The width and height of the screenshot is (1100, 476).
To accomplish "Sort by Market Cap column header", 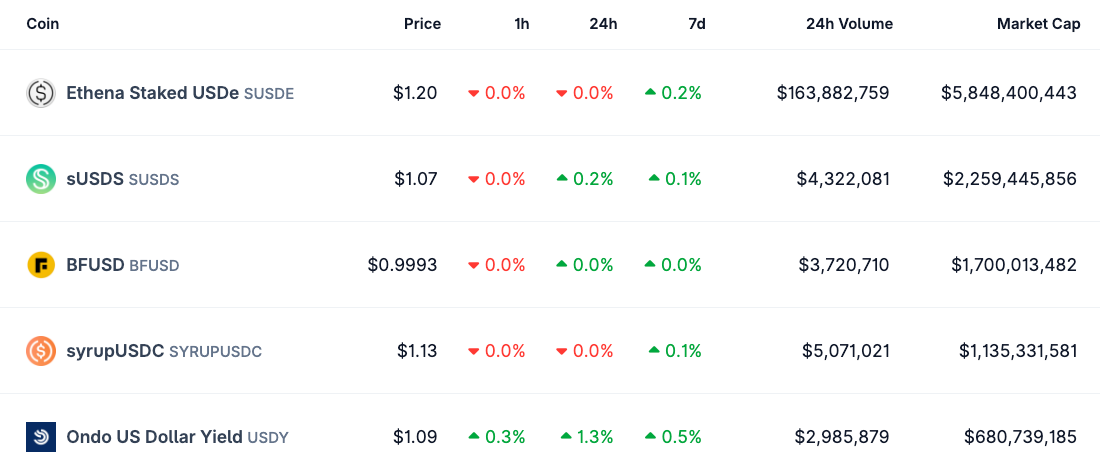I will click(1038, 24).
